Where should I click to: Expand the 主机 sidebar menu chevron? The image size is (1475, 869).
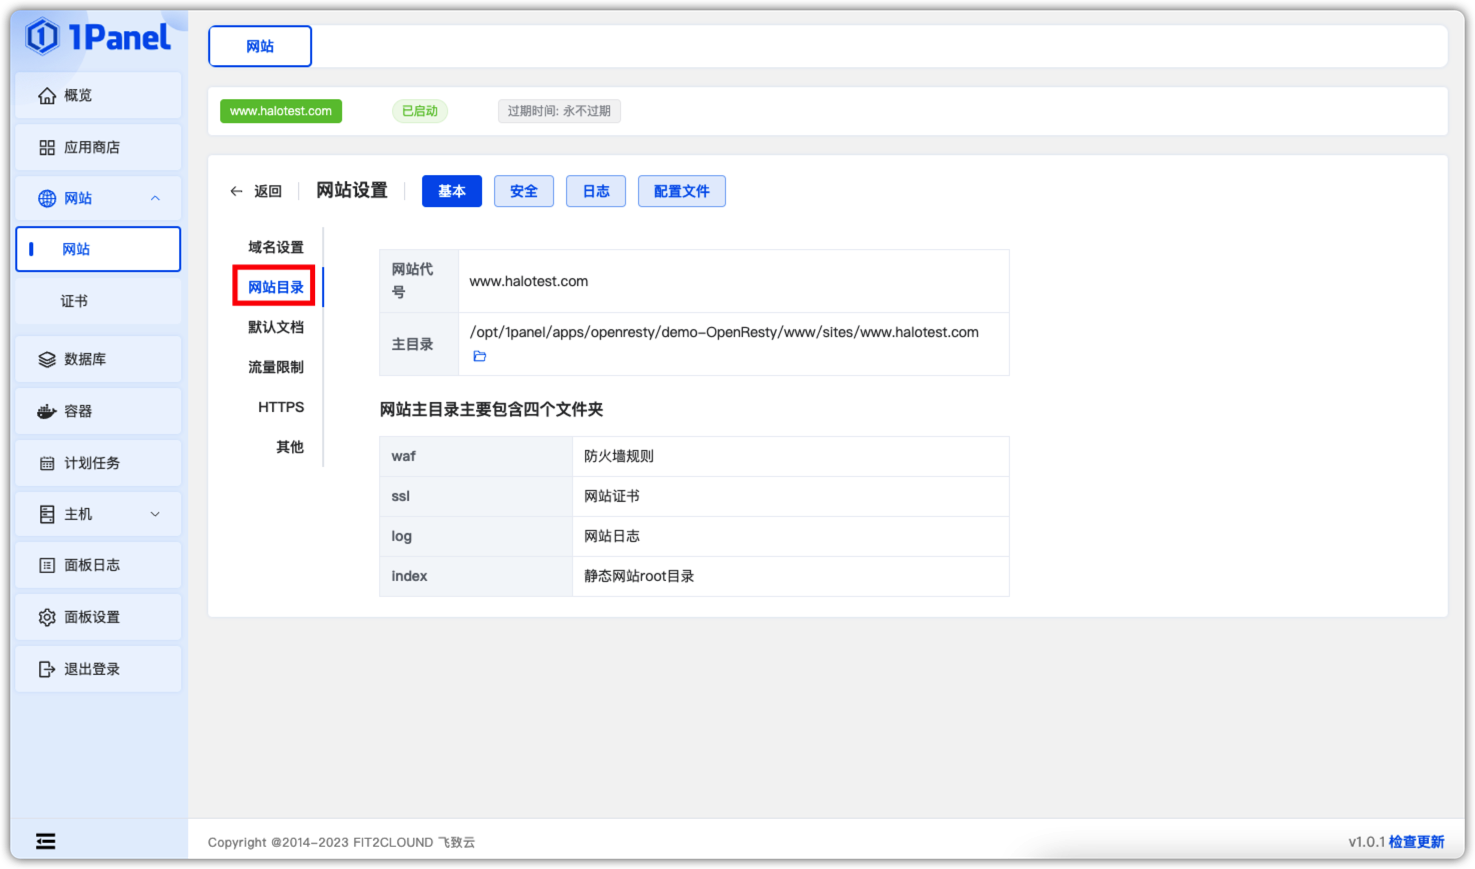(155, 514)
